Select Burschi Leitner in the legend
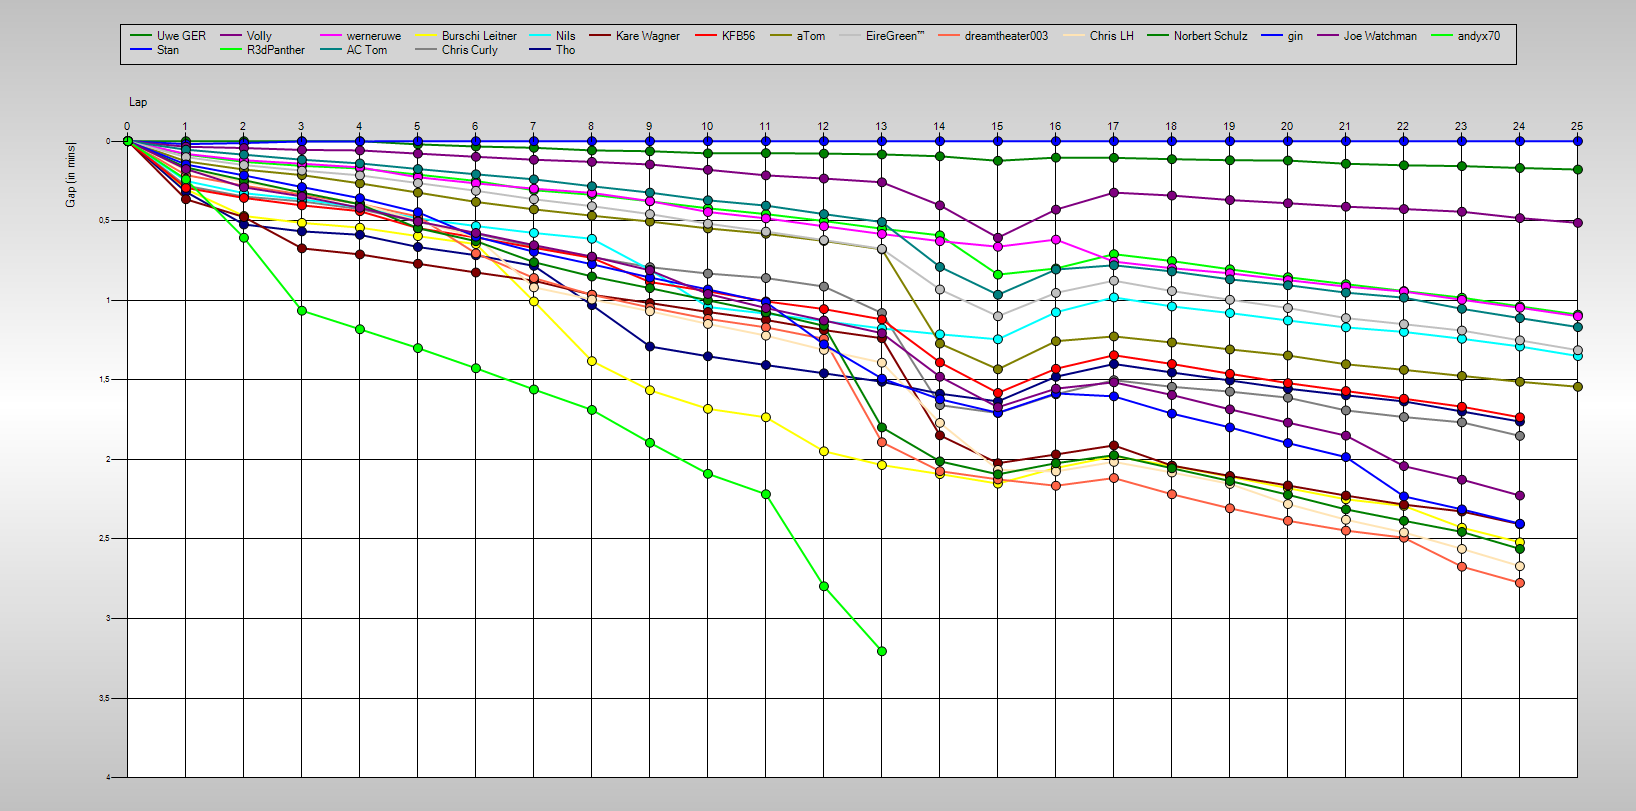 pos(479,36)
